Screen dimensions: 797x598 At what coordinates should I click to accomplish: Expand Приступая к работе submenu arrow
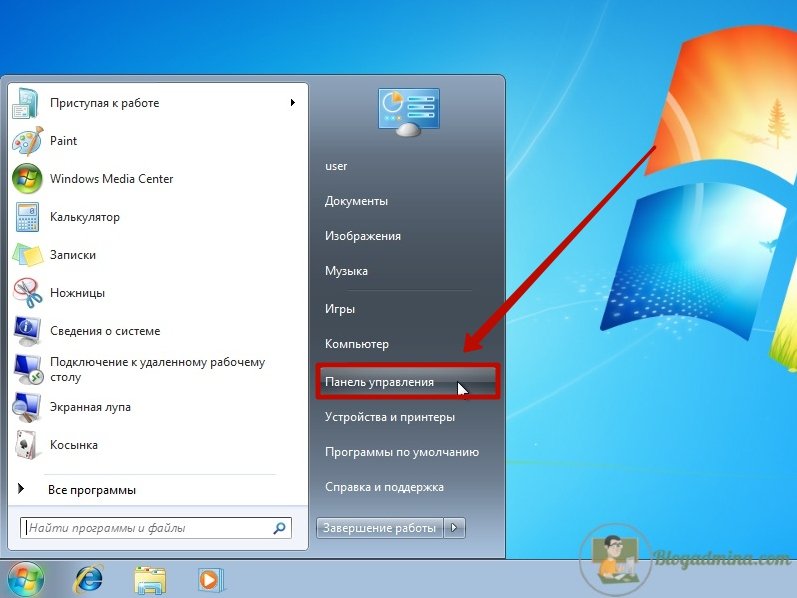tap(292, 103)
